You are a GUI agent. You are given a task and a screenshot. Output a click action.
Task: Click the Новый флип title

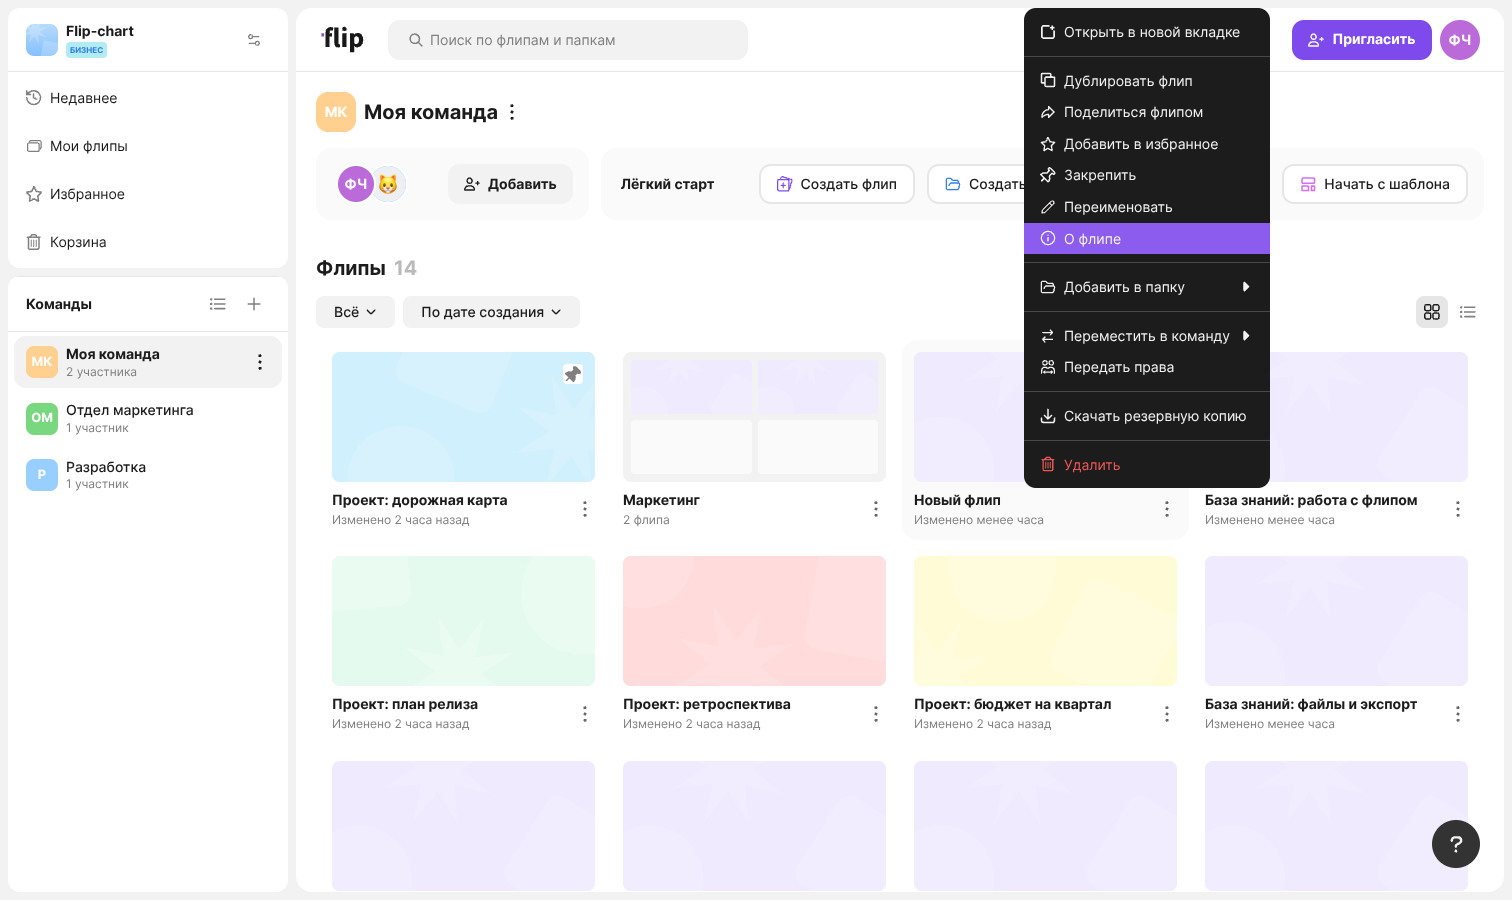click(x=957, y=500)
